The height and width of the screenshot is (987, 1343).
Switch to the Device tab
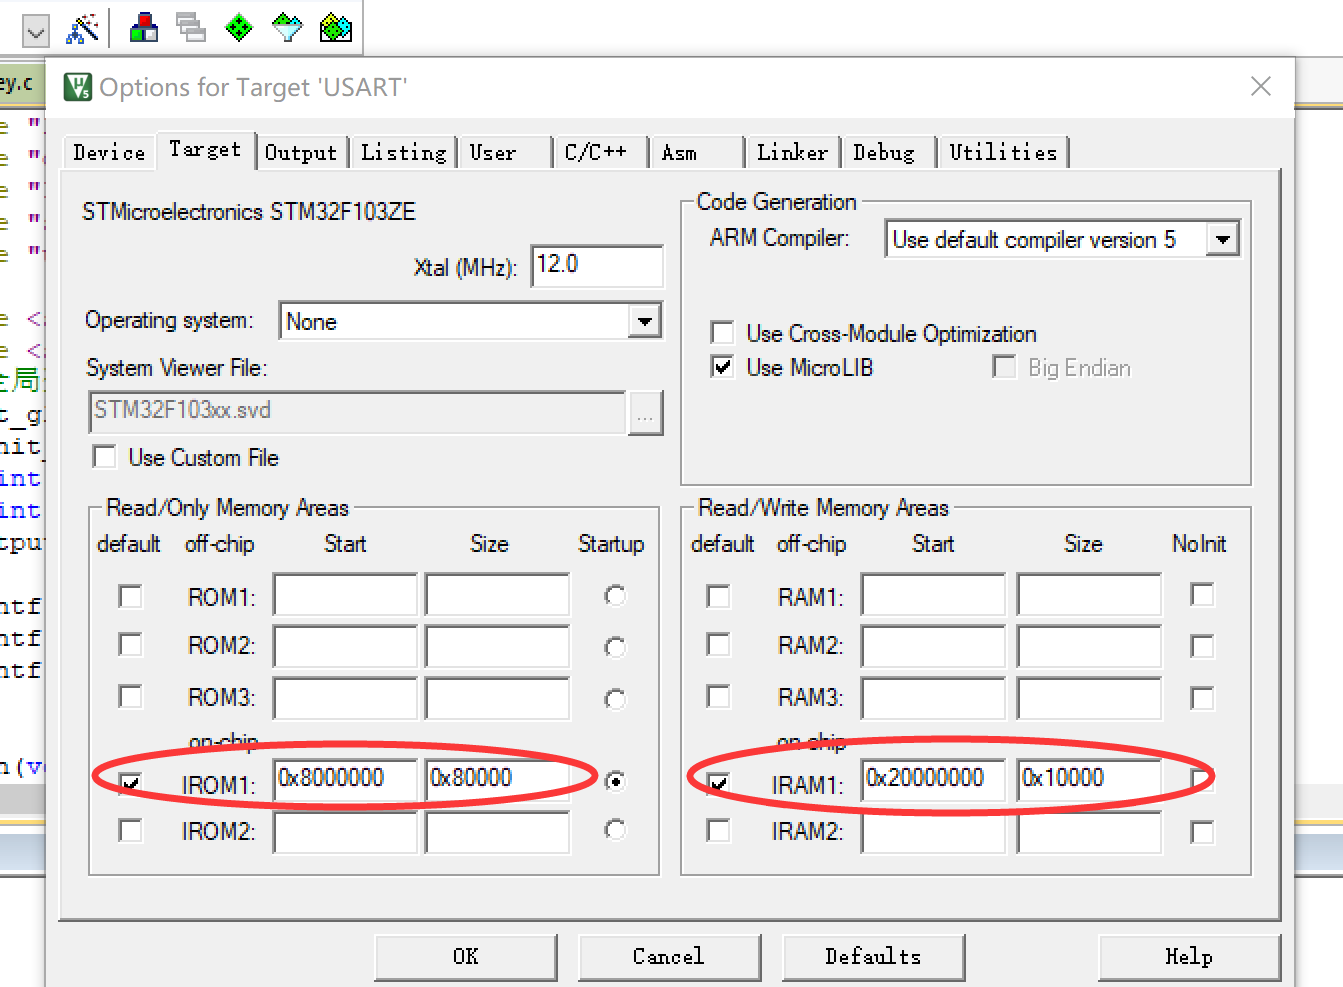click(x=109, y=152)
